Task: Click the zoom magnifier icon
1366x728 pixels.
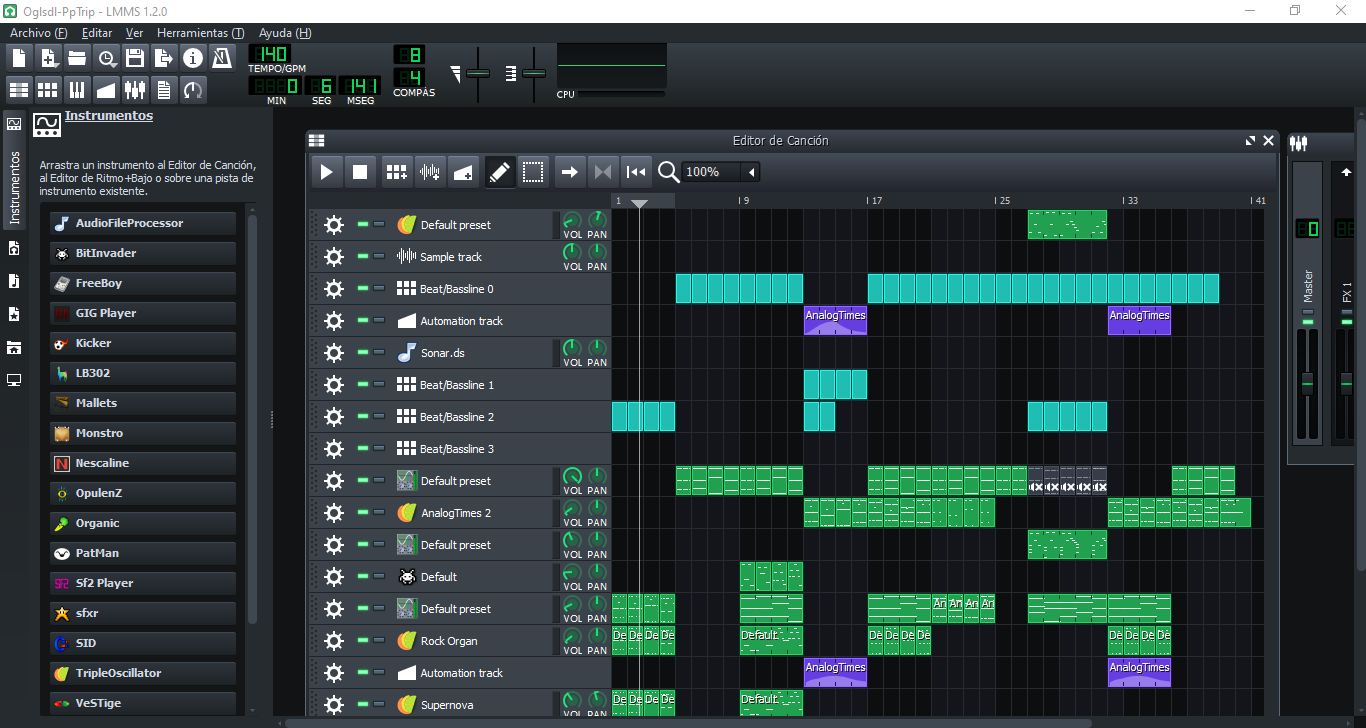Action: point(669,172)
